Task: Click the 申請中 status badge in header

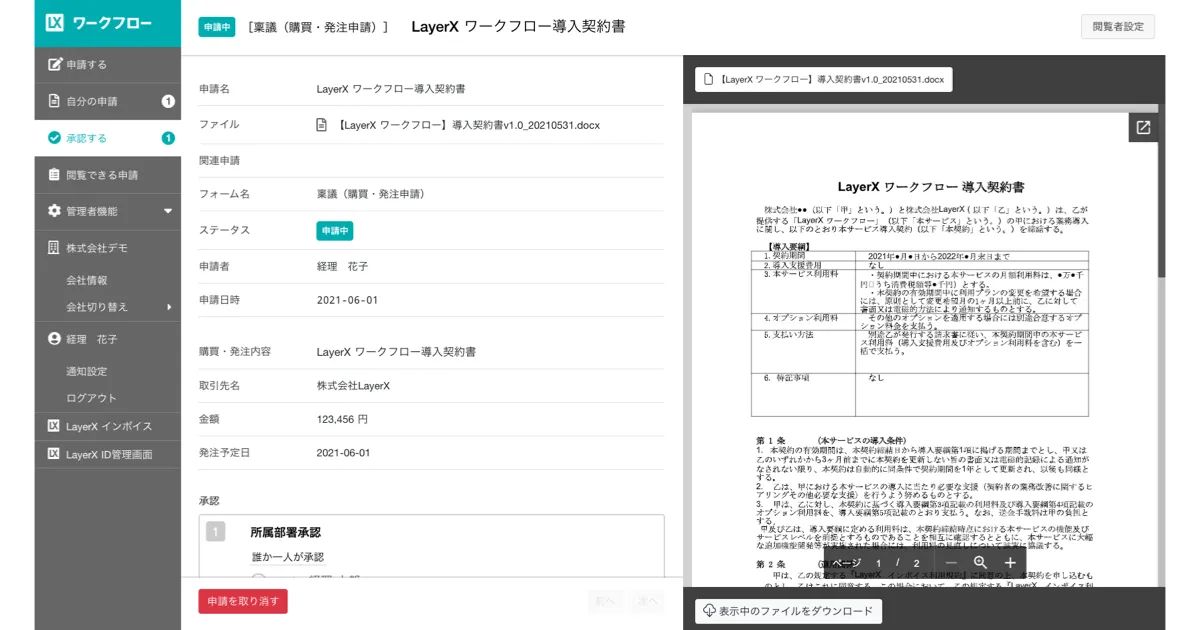Action: pos(216,27)
